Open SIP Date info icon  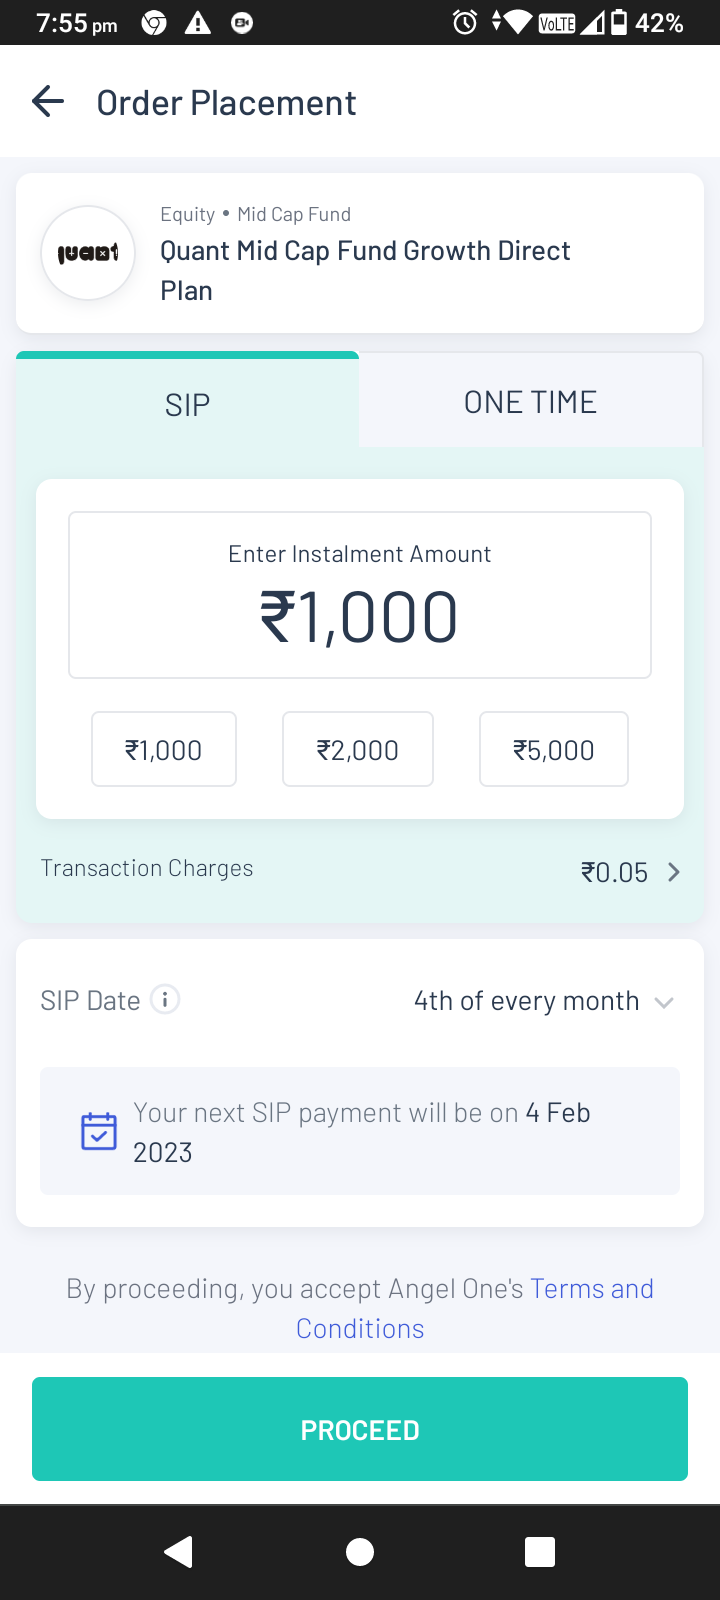click(165, 999)
